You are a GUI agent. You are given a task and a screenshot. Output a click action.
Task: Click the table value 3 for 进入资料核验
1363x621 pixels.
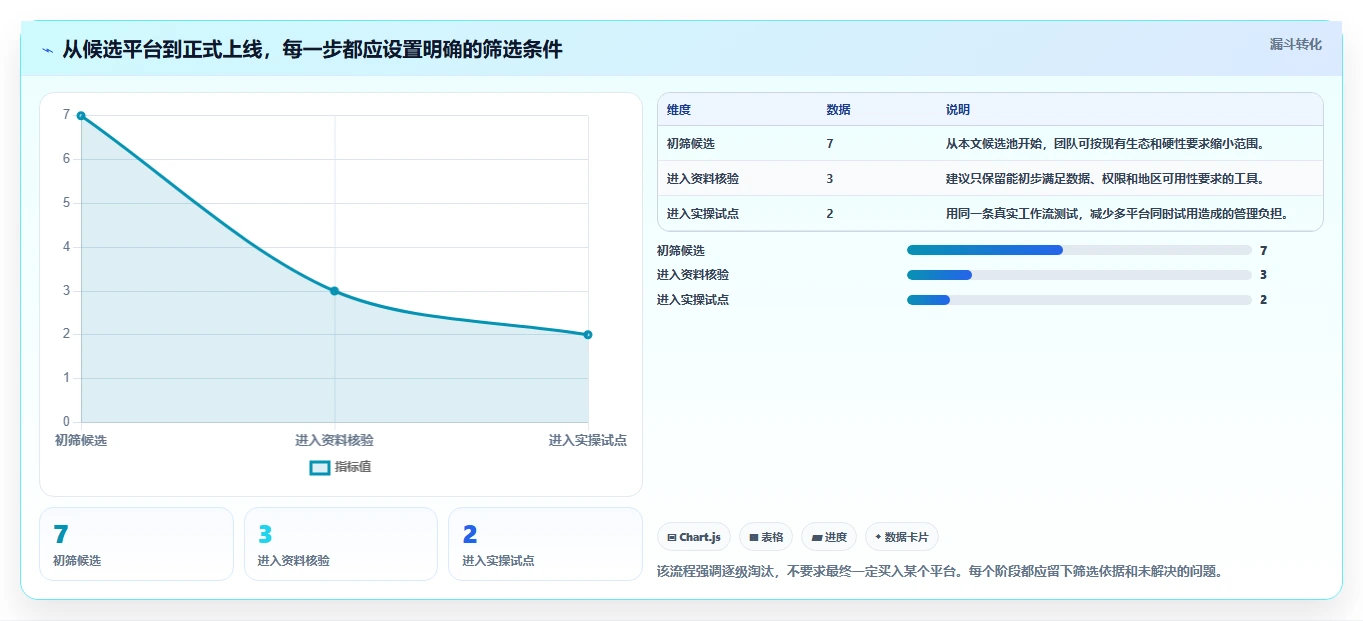pyautogui.click(x=830, y=179)
